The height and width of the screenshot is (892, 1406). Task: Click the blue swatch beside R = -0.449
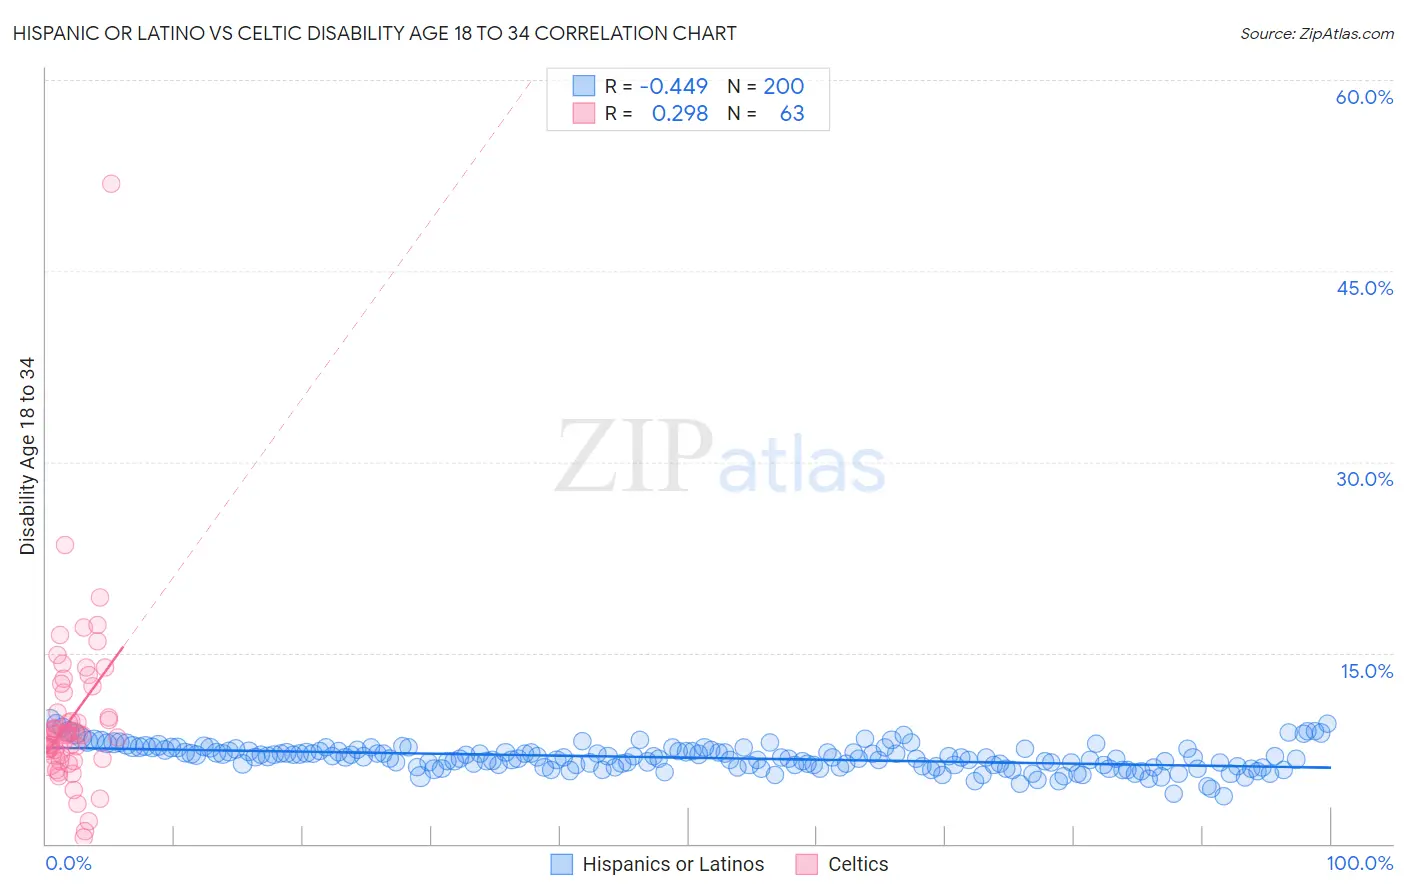click(584, 86)
